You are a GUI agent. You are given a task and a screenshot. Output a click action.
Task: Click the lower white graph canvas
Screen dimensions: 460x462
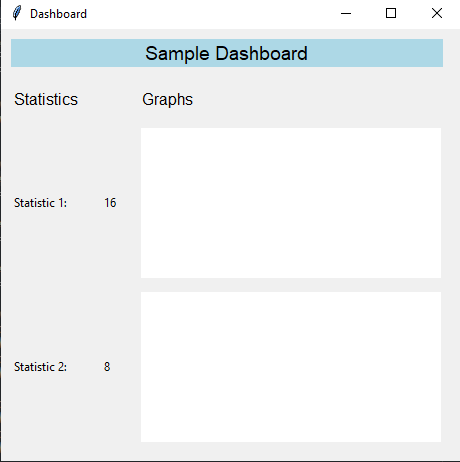(291, 367)
